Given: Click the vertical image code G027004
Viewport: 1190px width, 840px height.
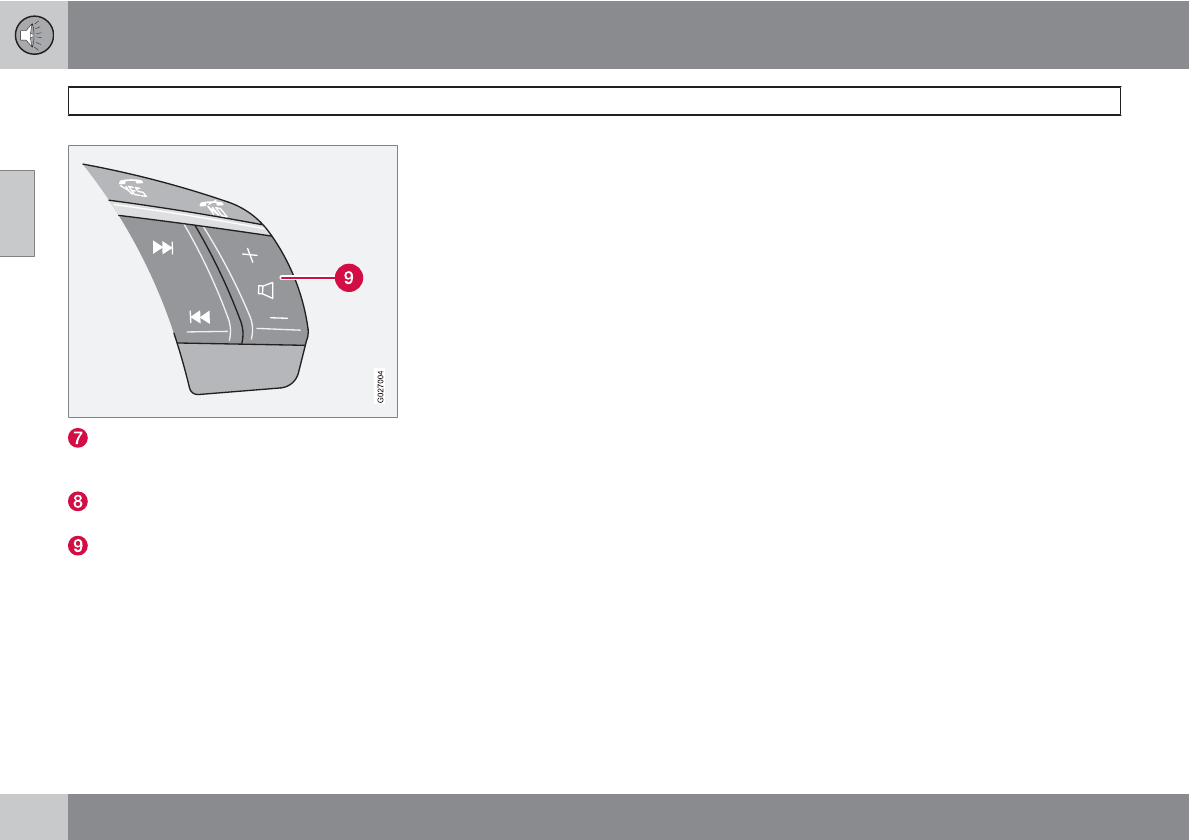Looking at the screenshot, I should coord(380,385).
